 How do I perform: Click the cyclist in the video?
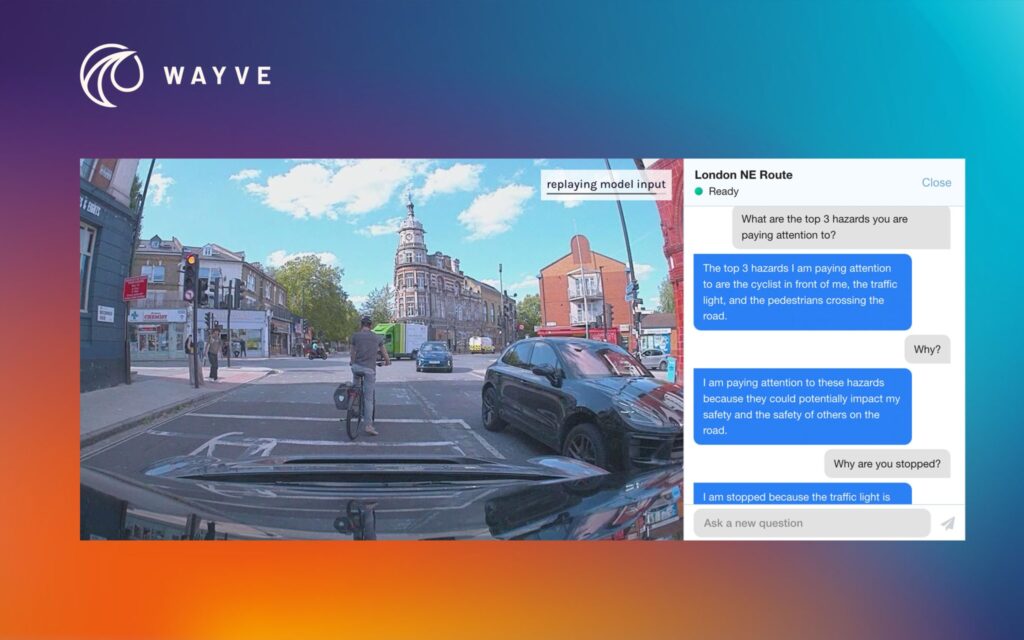click(x=366, y=375)
